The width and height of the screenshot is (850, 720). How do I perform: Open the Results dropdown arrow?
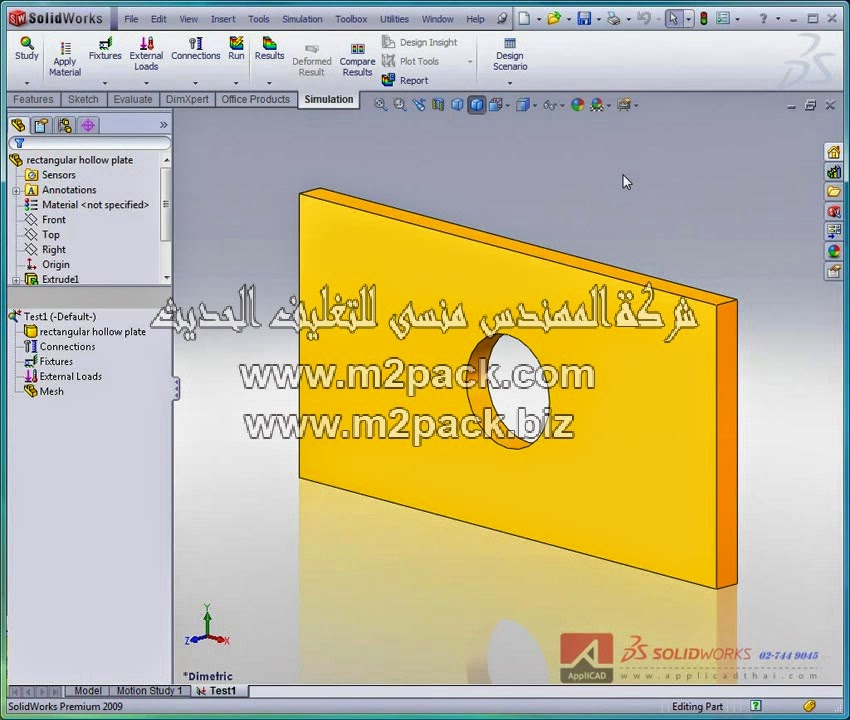pyautogui.click(x=269, y=83)
